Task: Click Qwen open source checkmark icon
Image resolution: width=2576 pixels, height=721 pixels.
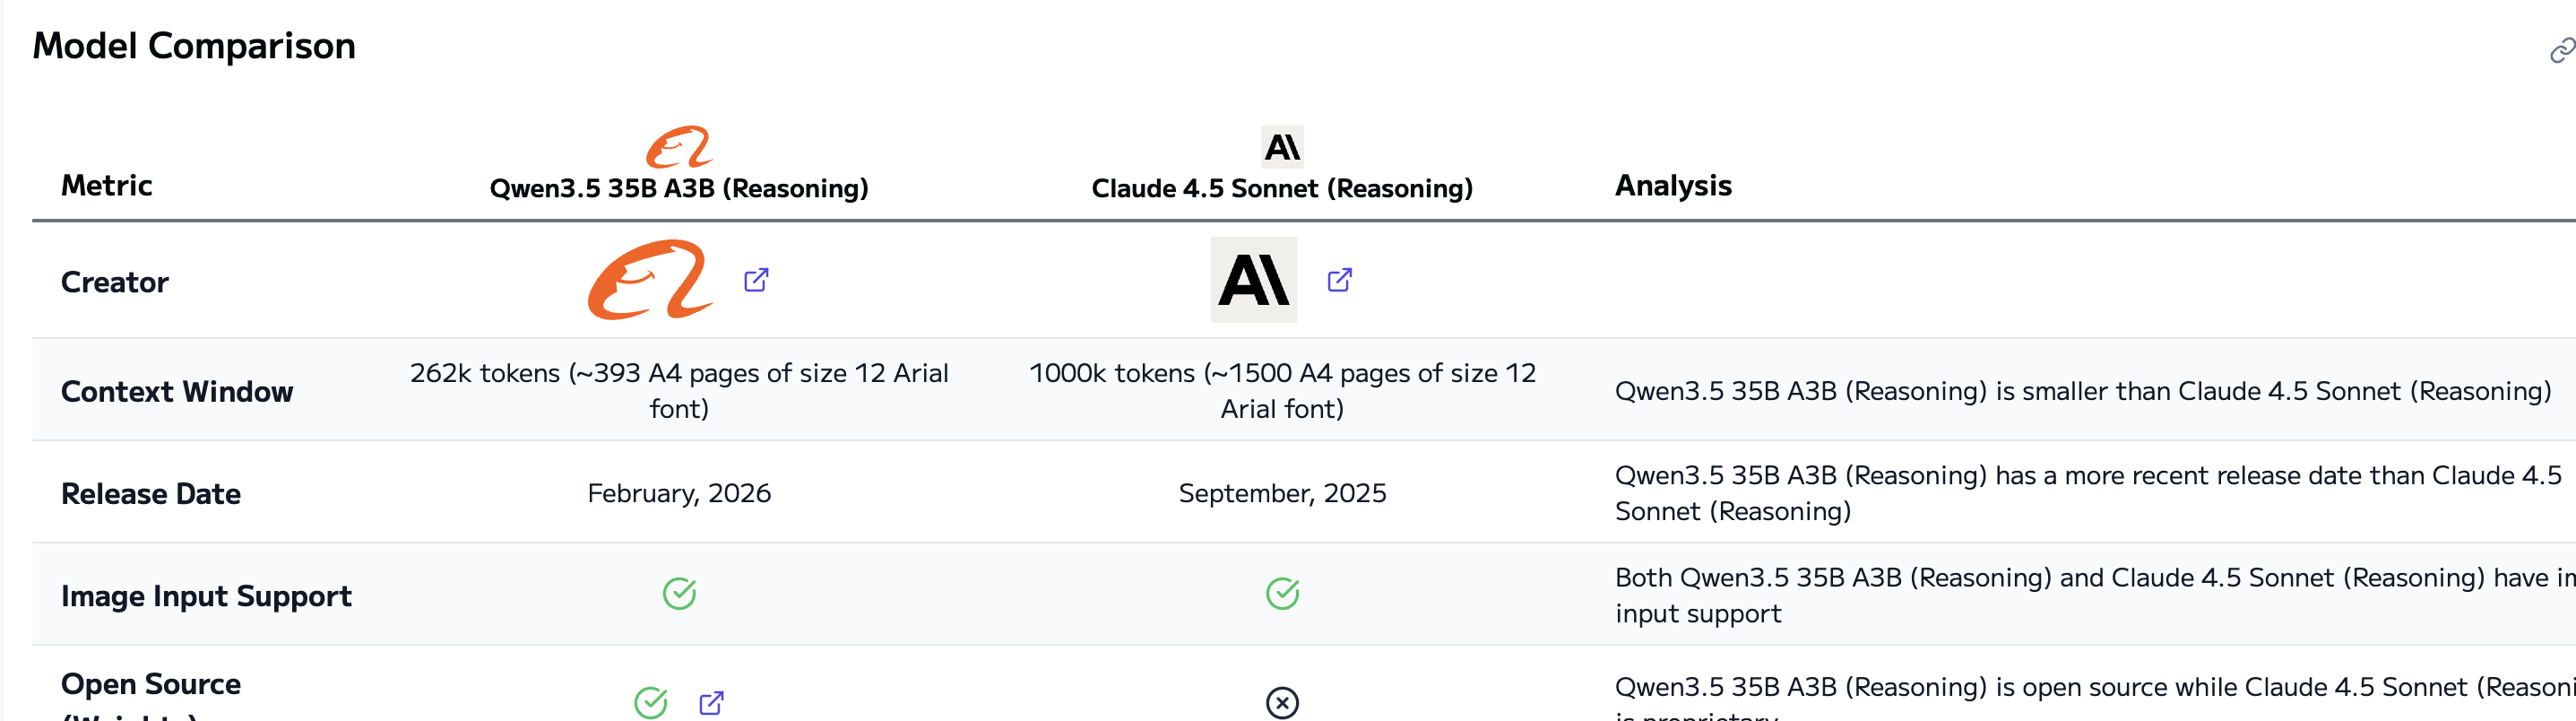Action: [x=651, y=702]
